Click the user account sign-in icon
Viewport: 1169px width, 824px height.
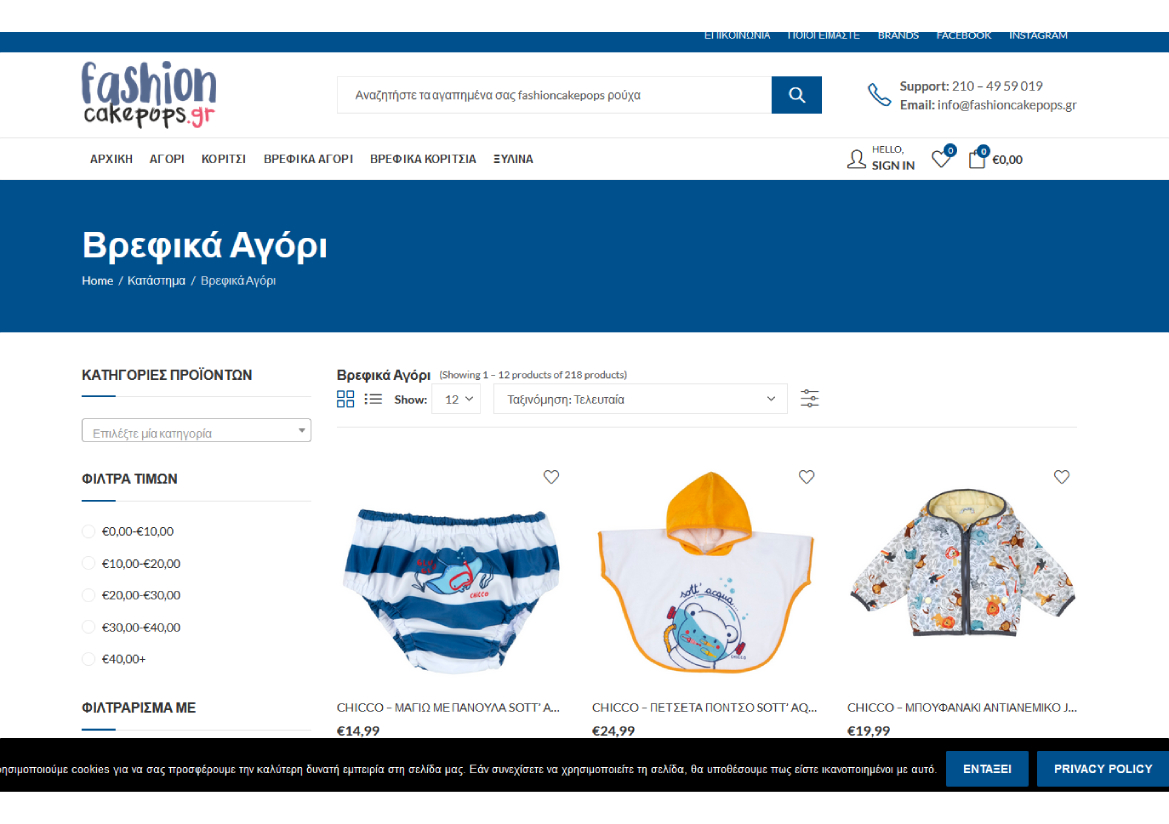(856, 159)
